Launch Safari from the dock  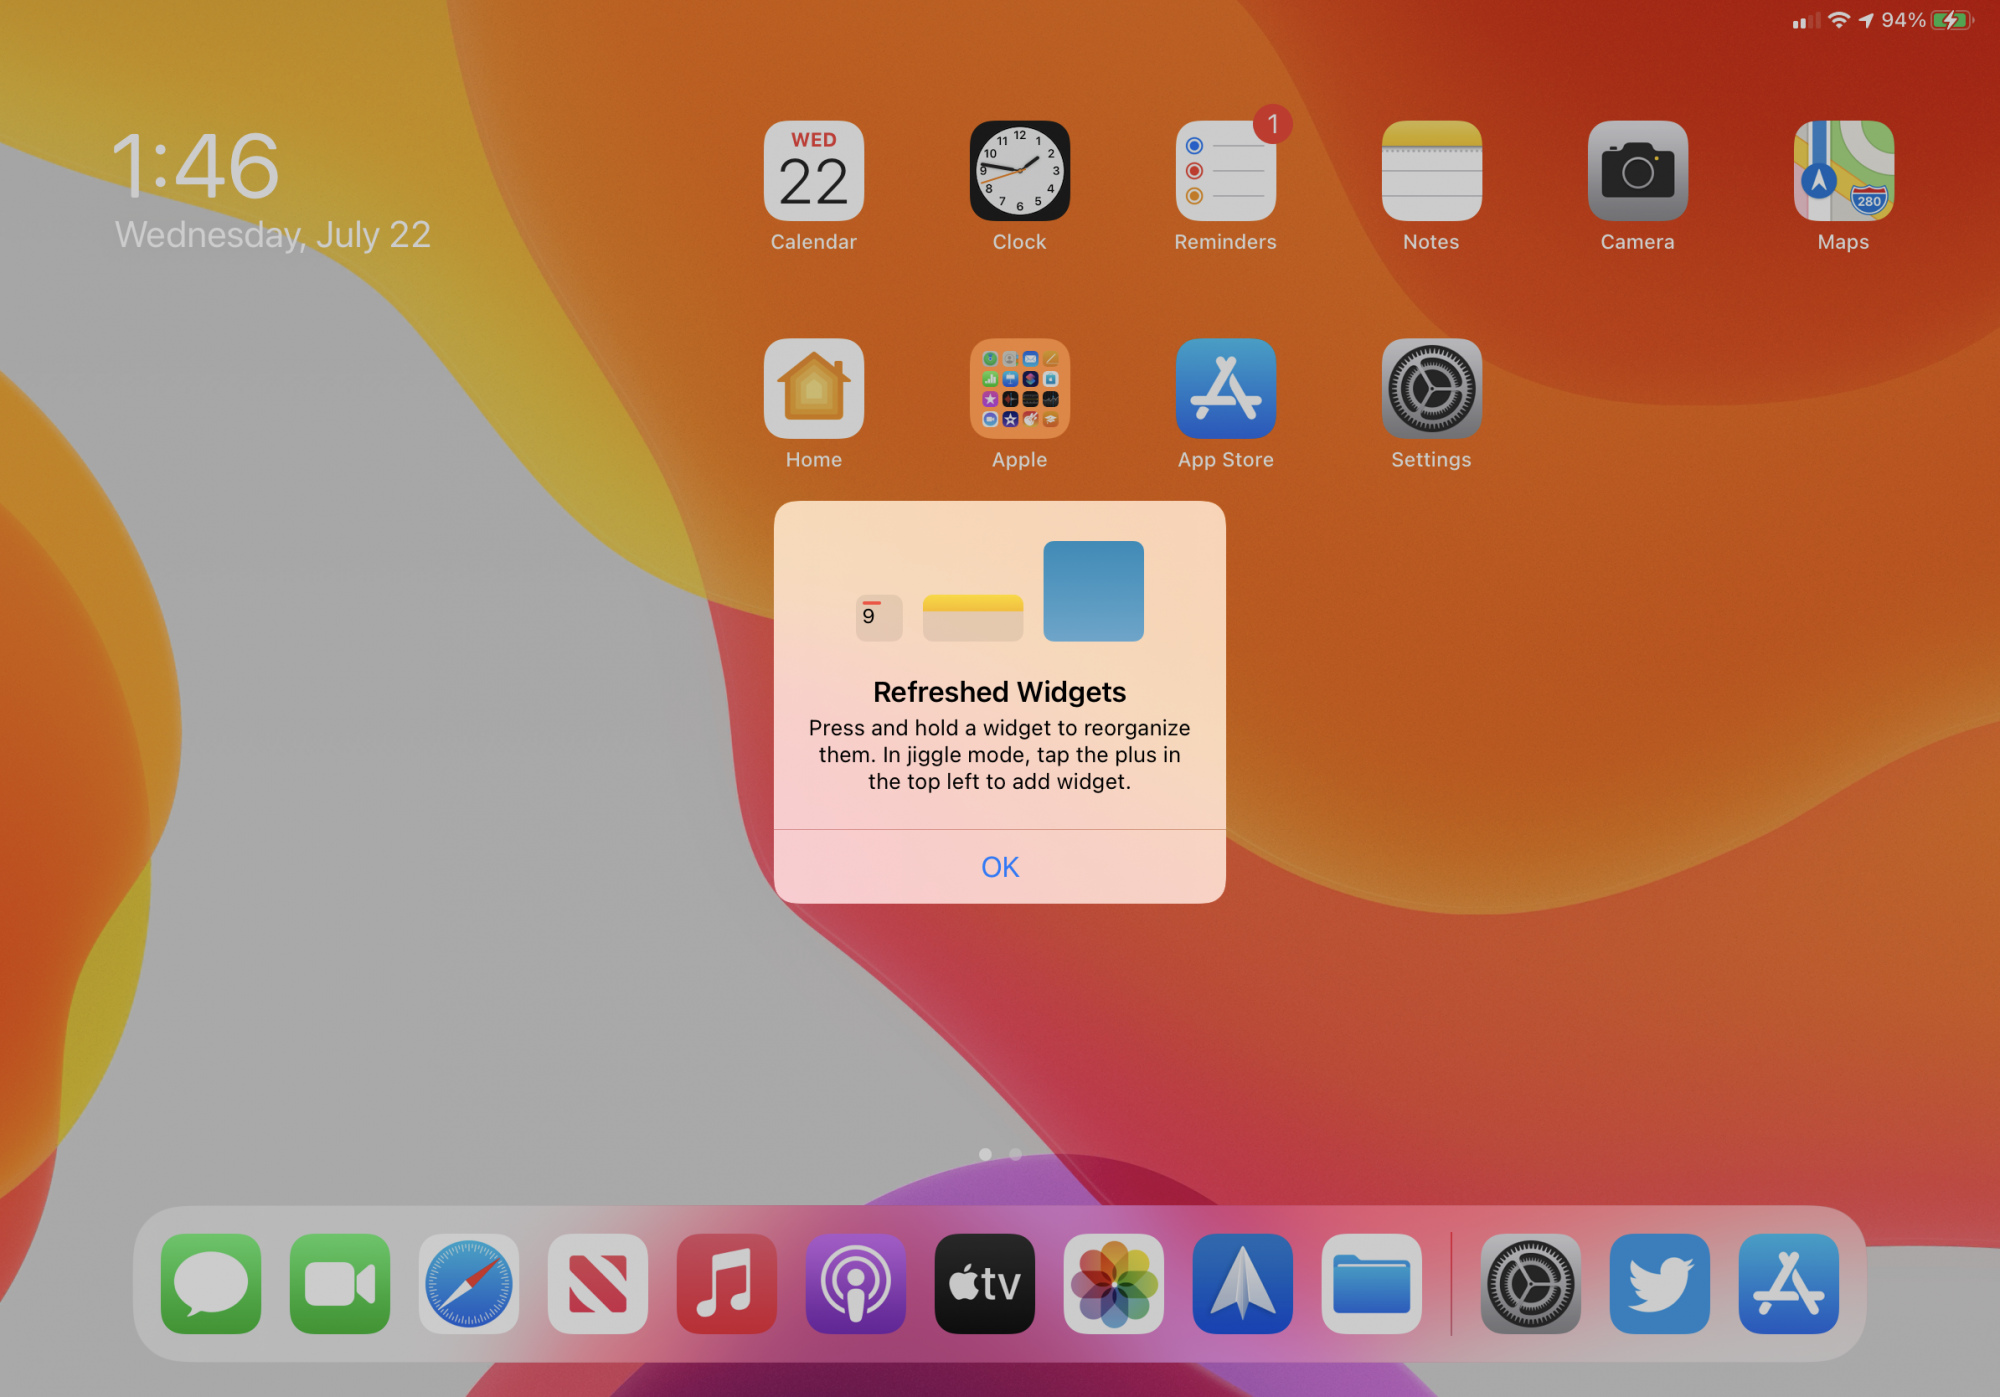[469, 1283]
